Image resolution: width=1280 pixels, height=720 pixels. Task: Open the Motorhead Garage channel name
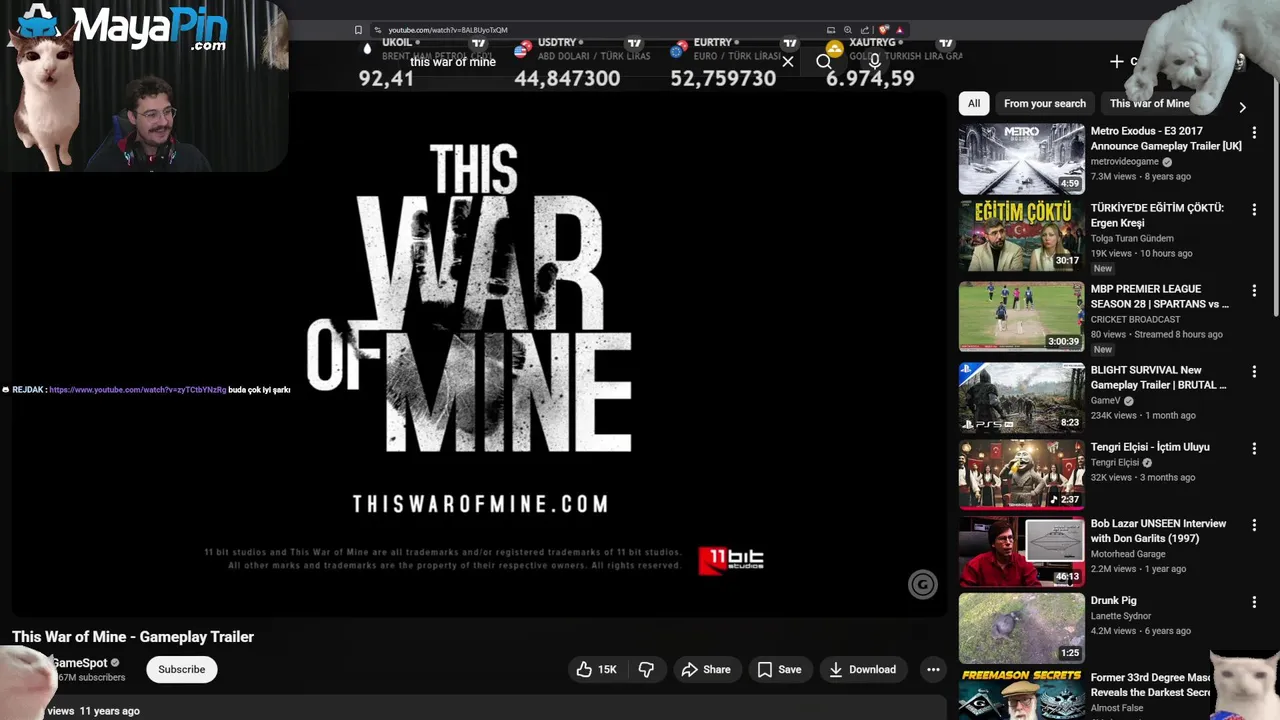pos(1128,554)
